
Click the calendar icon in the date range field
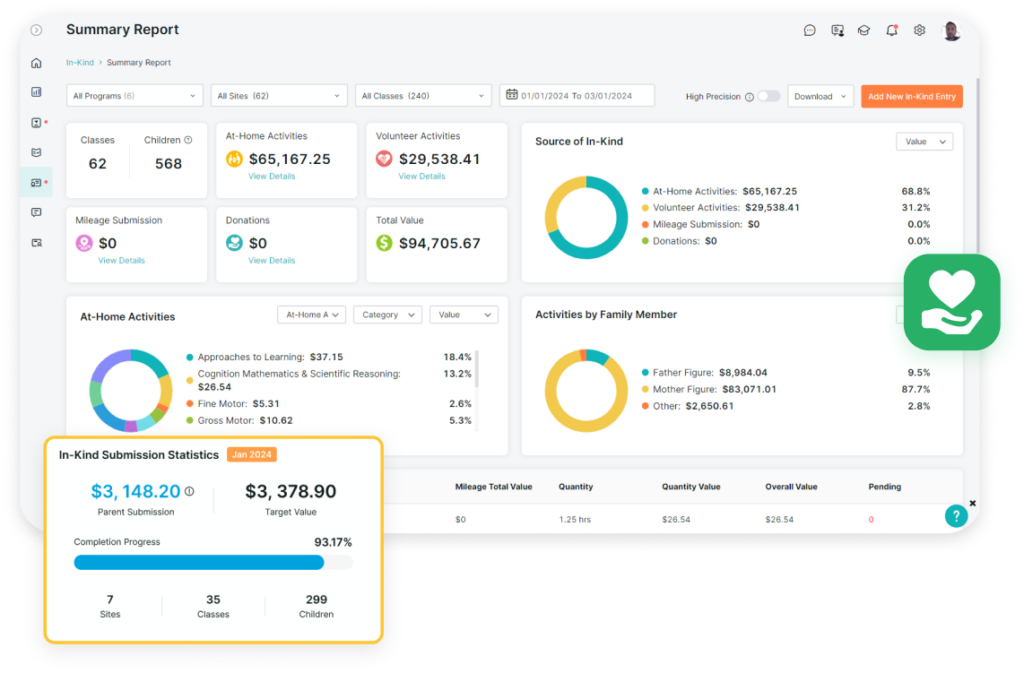[x=511, y=95]
